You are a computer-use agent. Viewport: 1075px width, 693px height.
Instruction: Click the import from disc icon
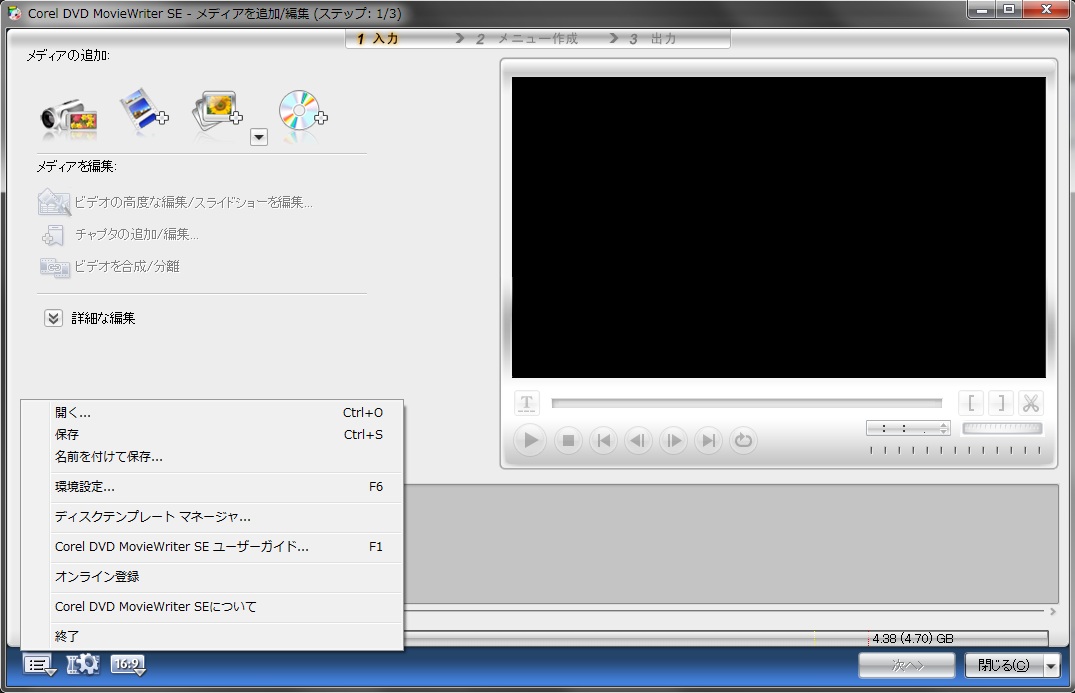(x=302, y=111)
